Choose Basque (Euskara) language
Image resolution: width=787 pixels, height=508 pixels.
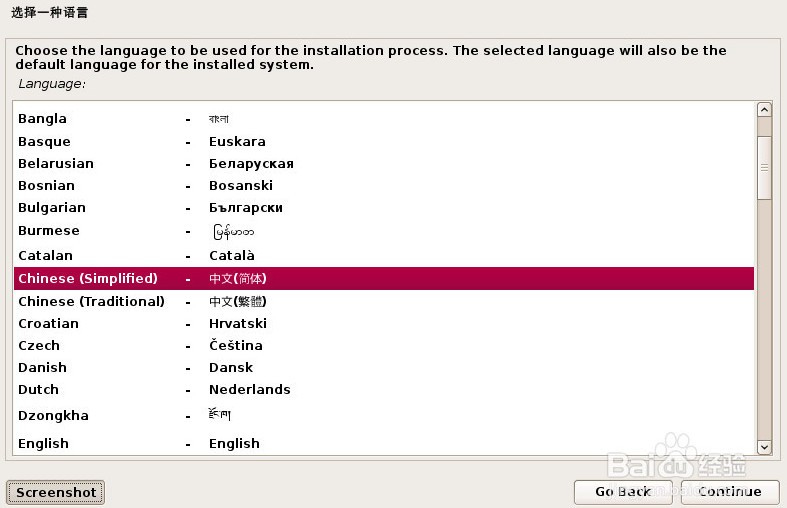click(x=45, y=142)
